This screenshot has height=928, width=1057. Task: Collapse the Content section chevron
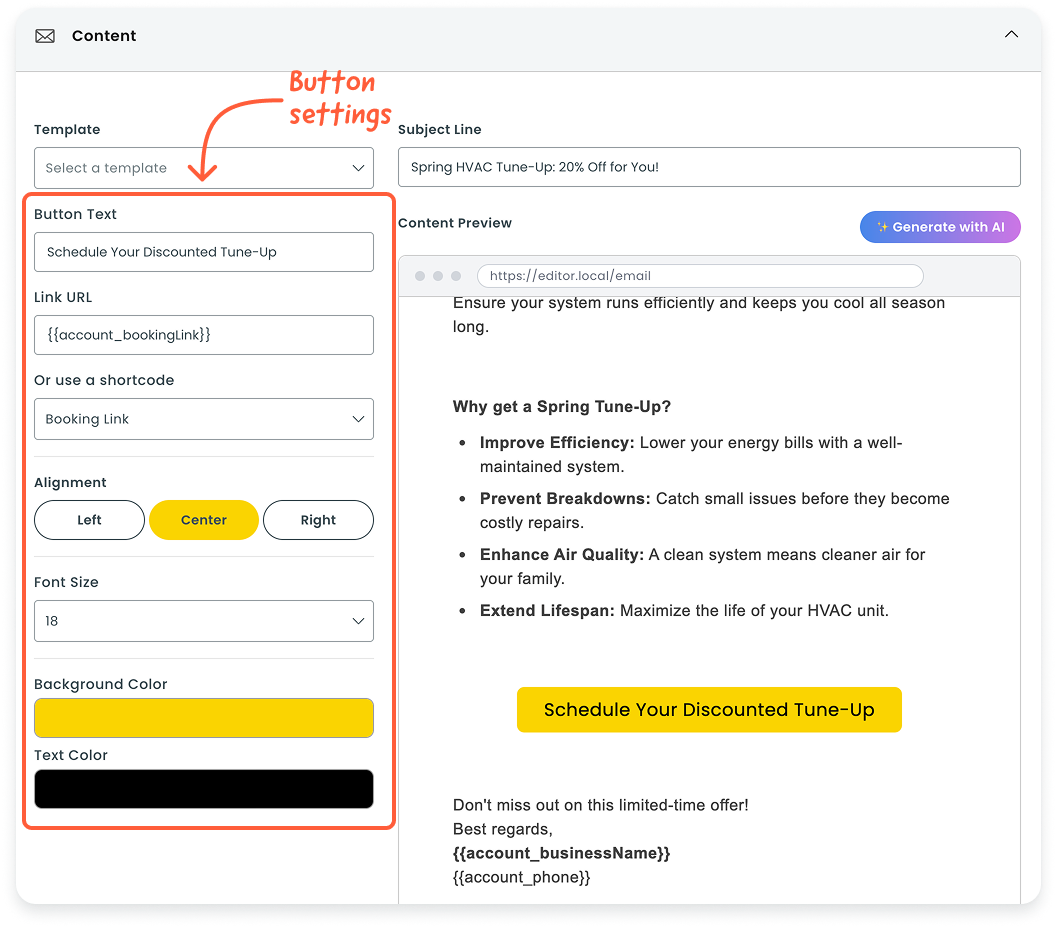1011,35
